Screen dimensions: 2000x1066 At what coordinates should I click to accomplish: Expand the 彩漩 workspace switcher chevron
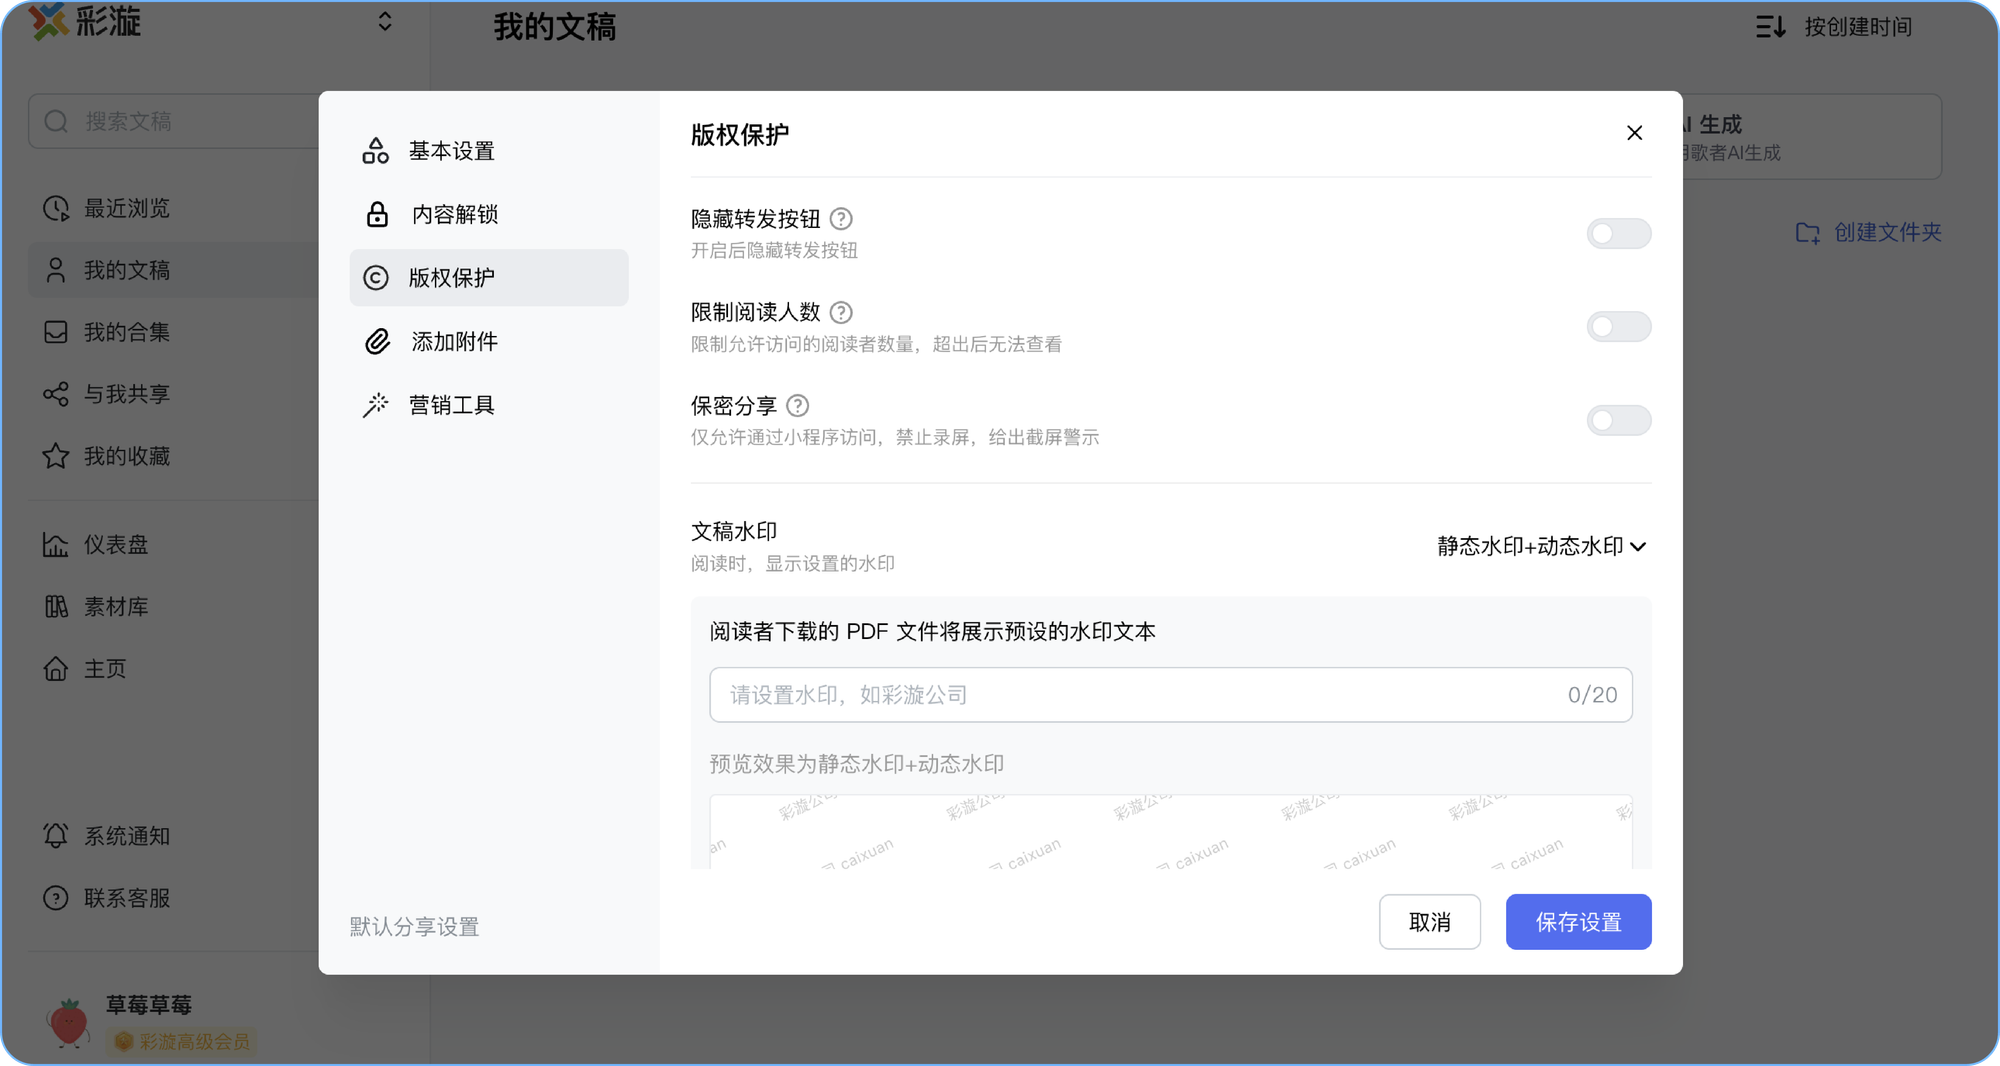click(x=385, y=22)
